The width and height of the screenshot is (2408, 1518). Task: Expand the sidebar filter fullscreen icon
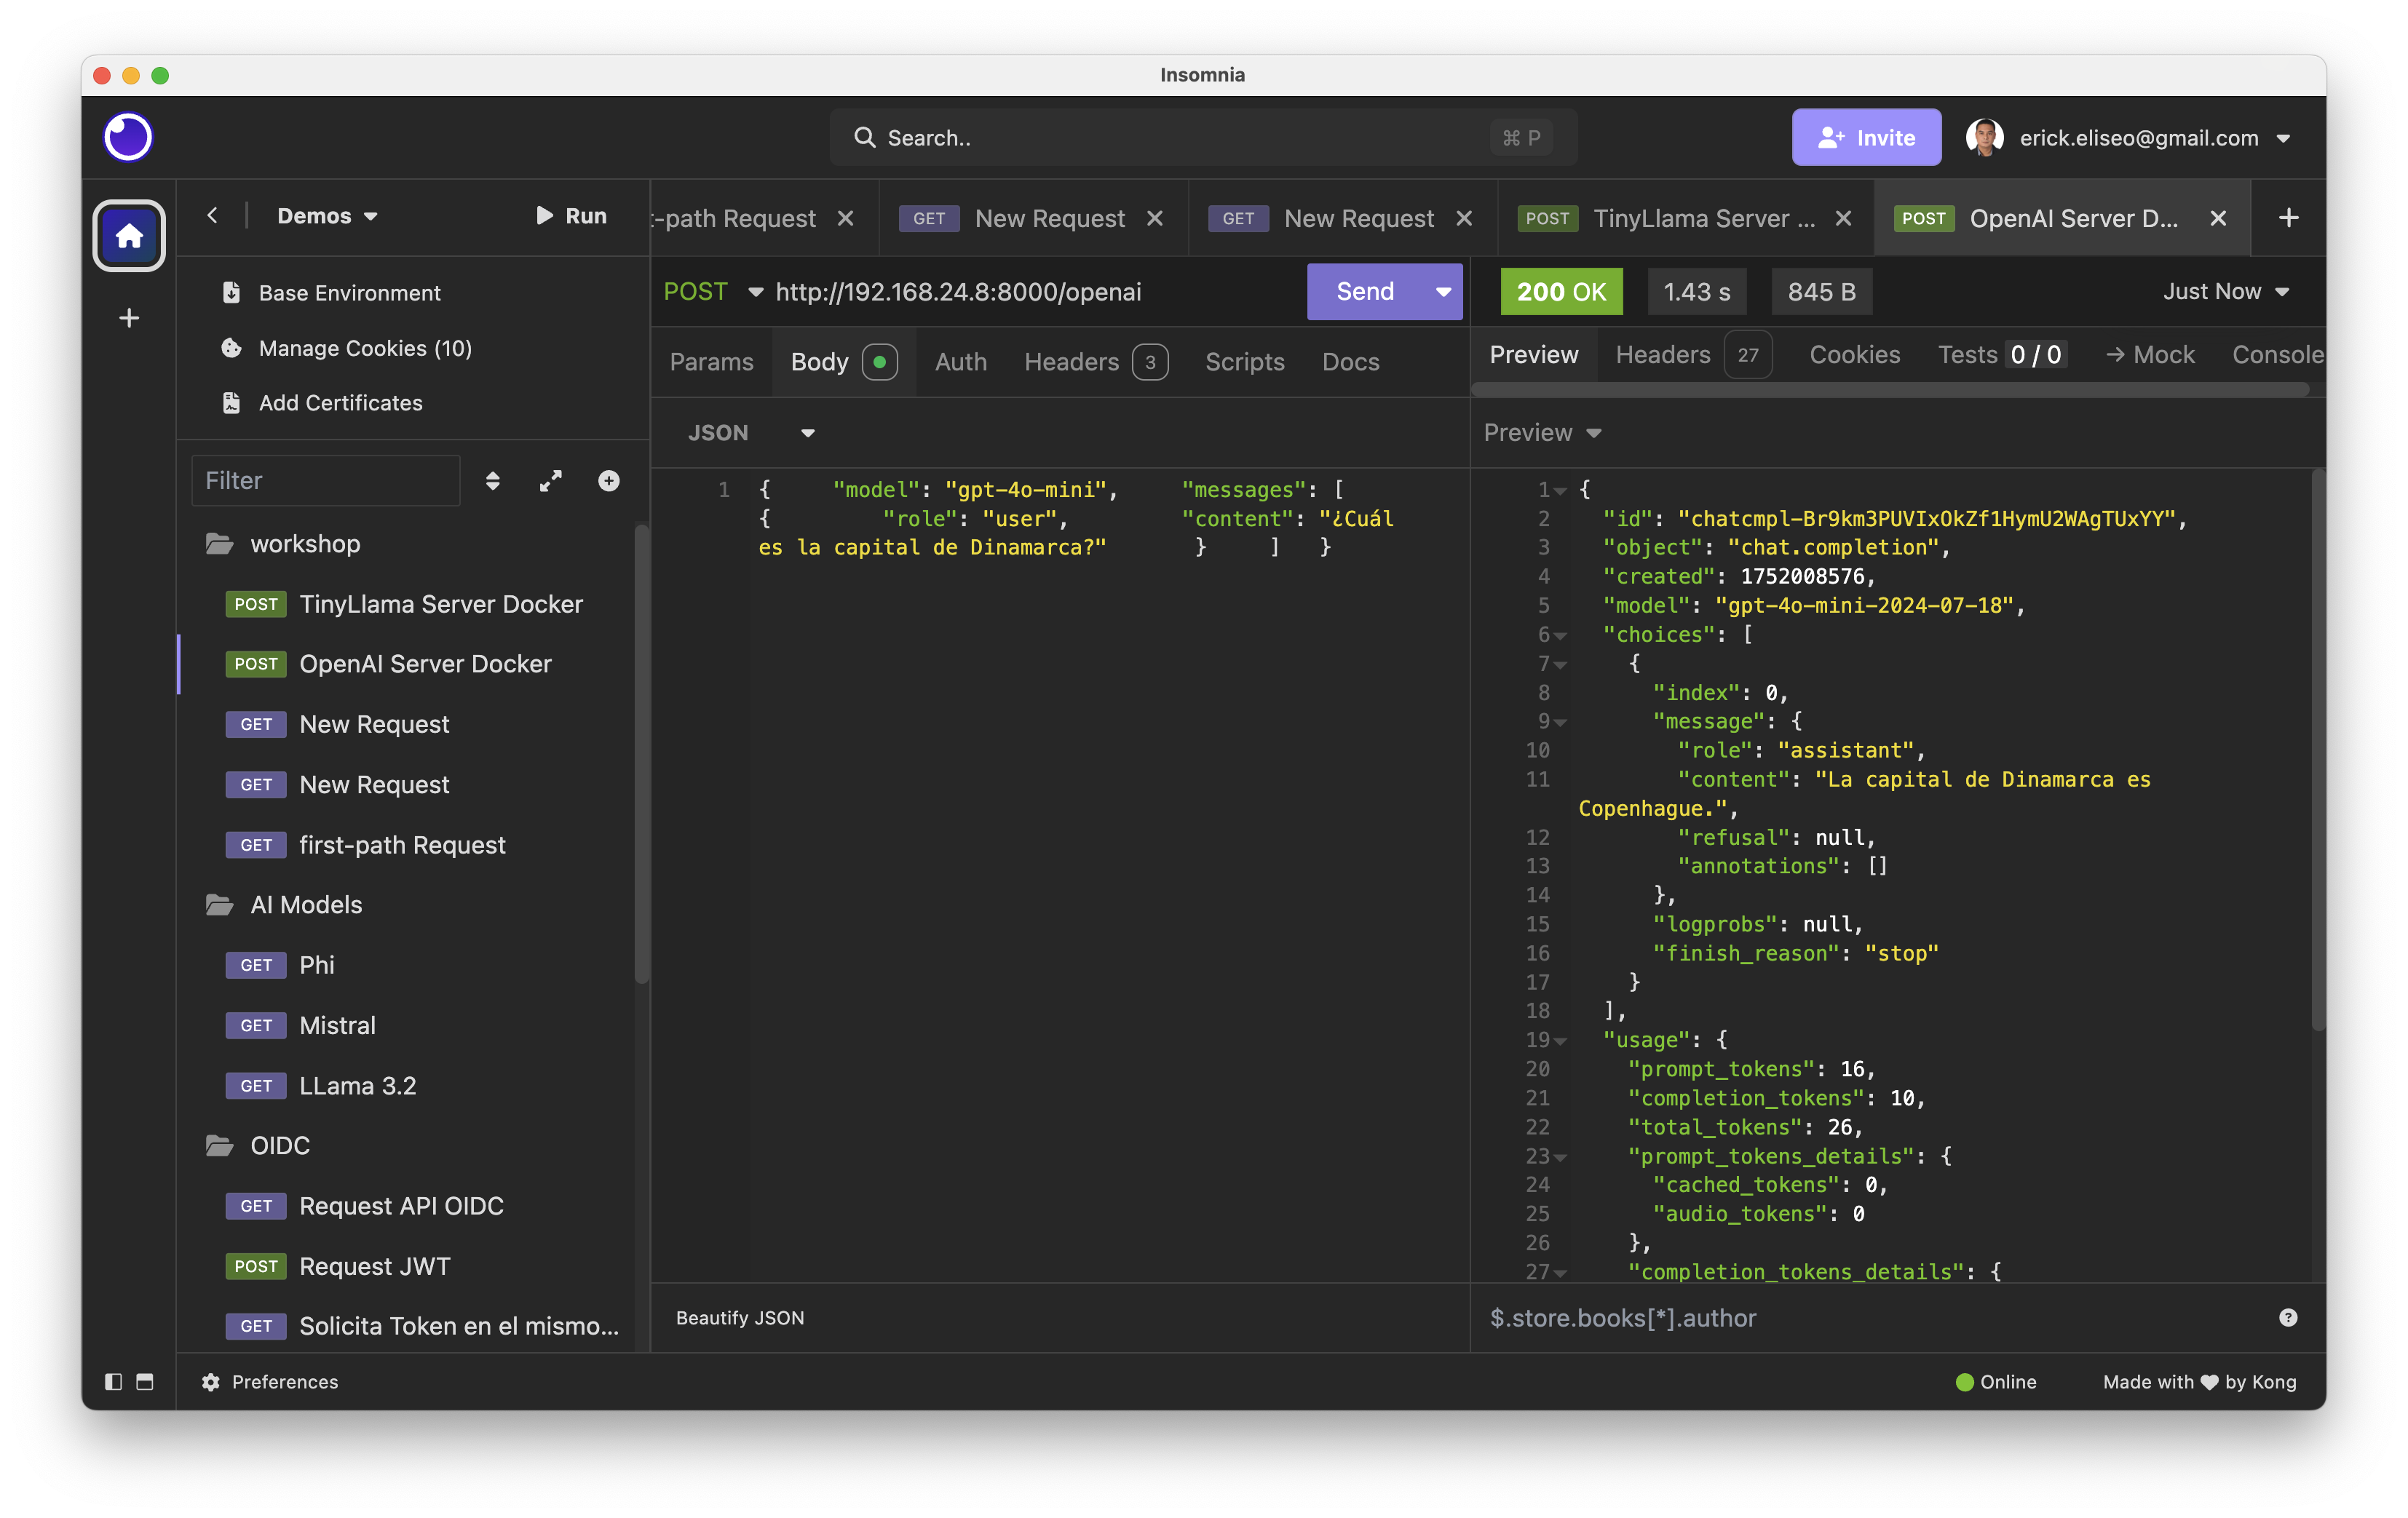(x=551, y=481)
